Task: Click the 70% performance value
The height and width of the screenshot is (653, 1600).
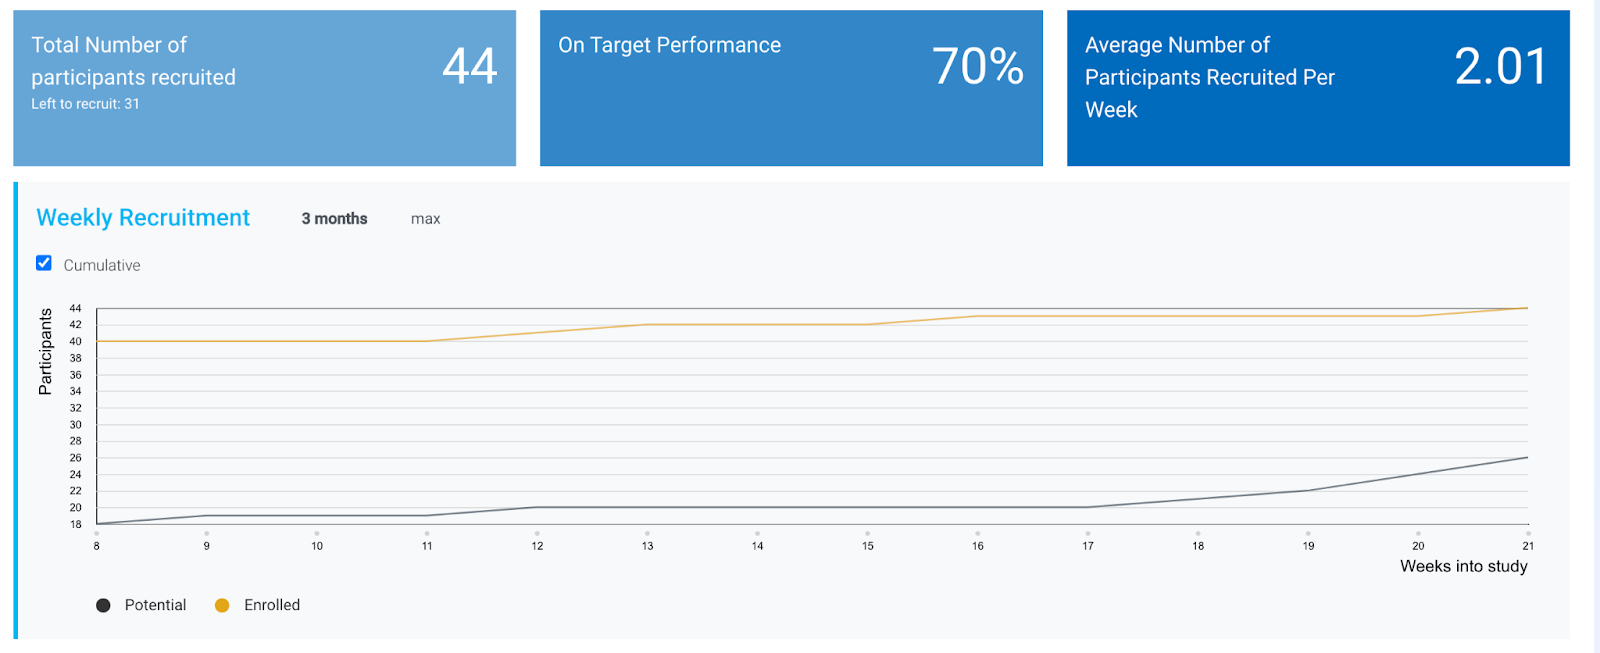Action: pyautogui.click(x=977, y=67)
